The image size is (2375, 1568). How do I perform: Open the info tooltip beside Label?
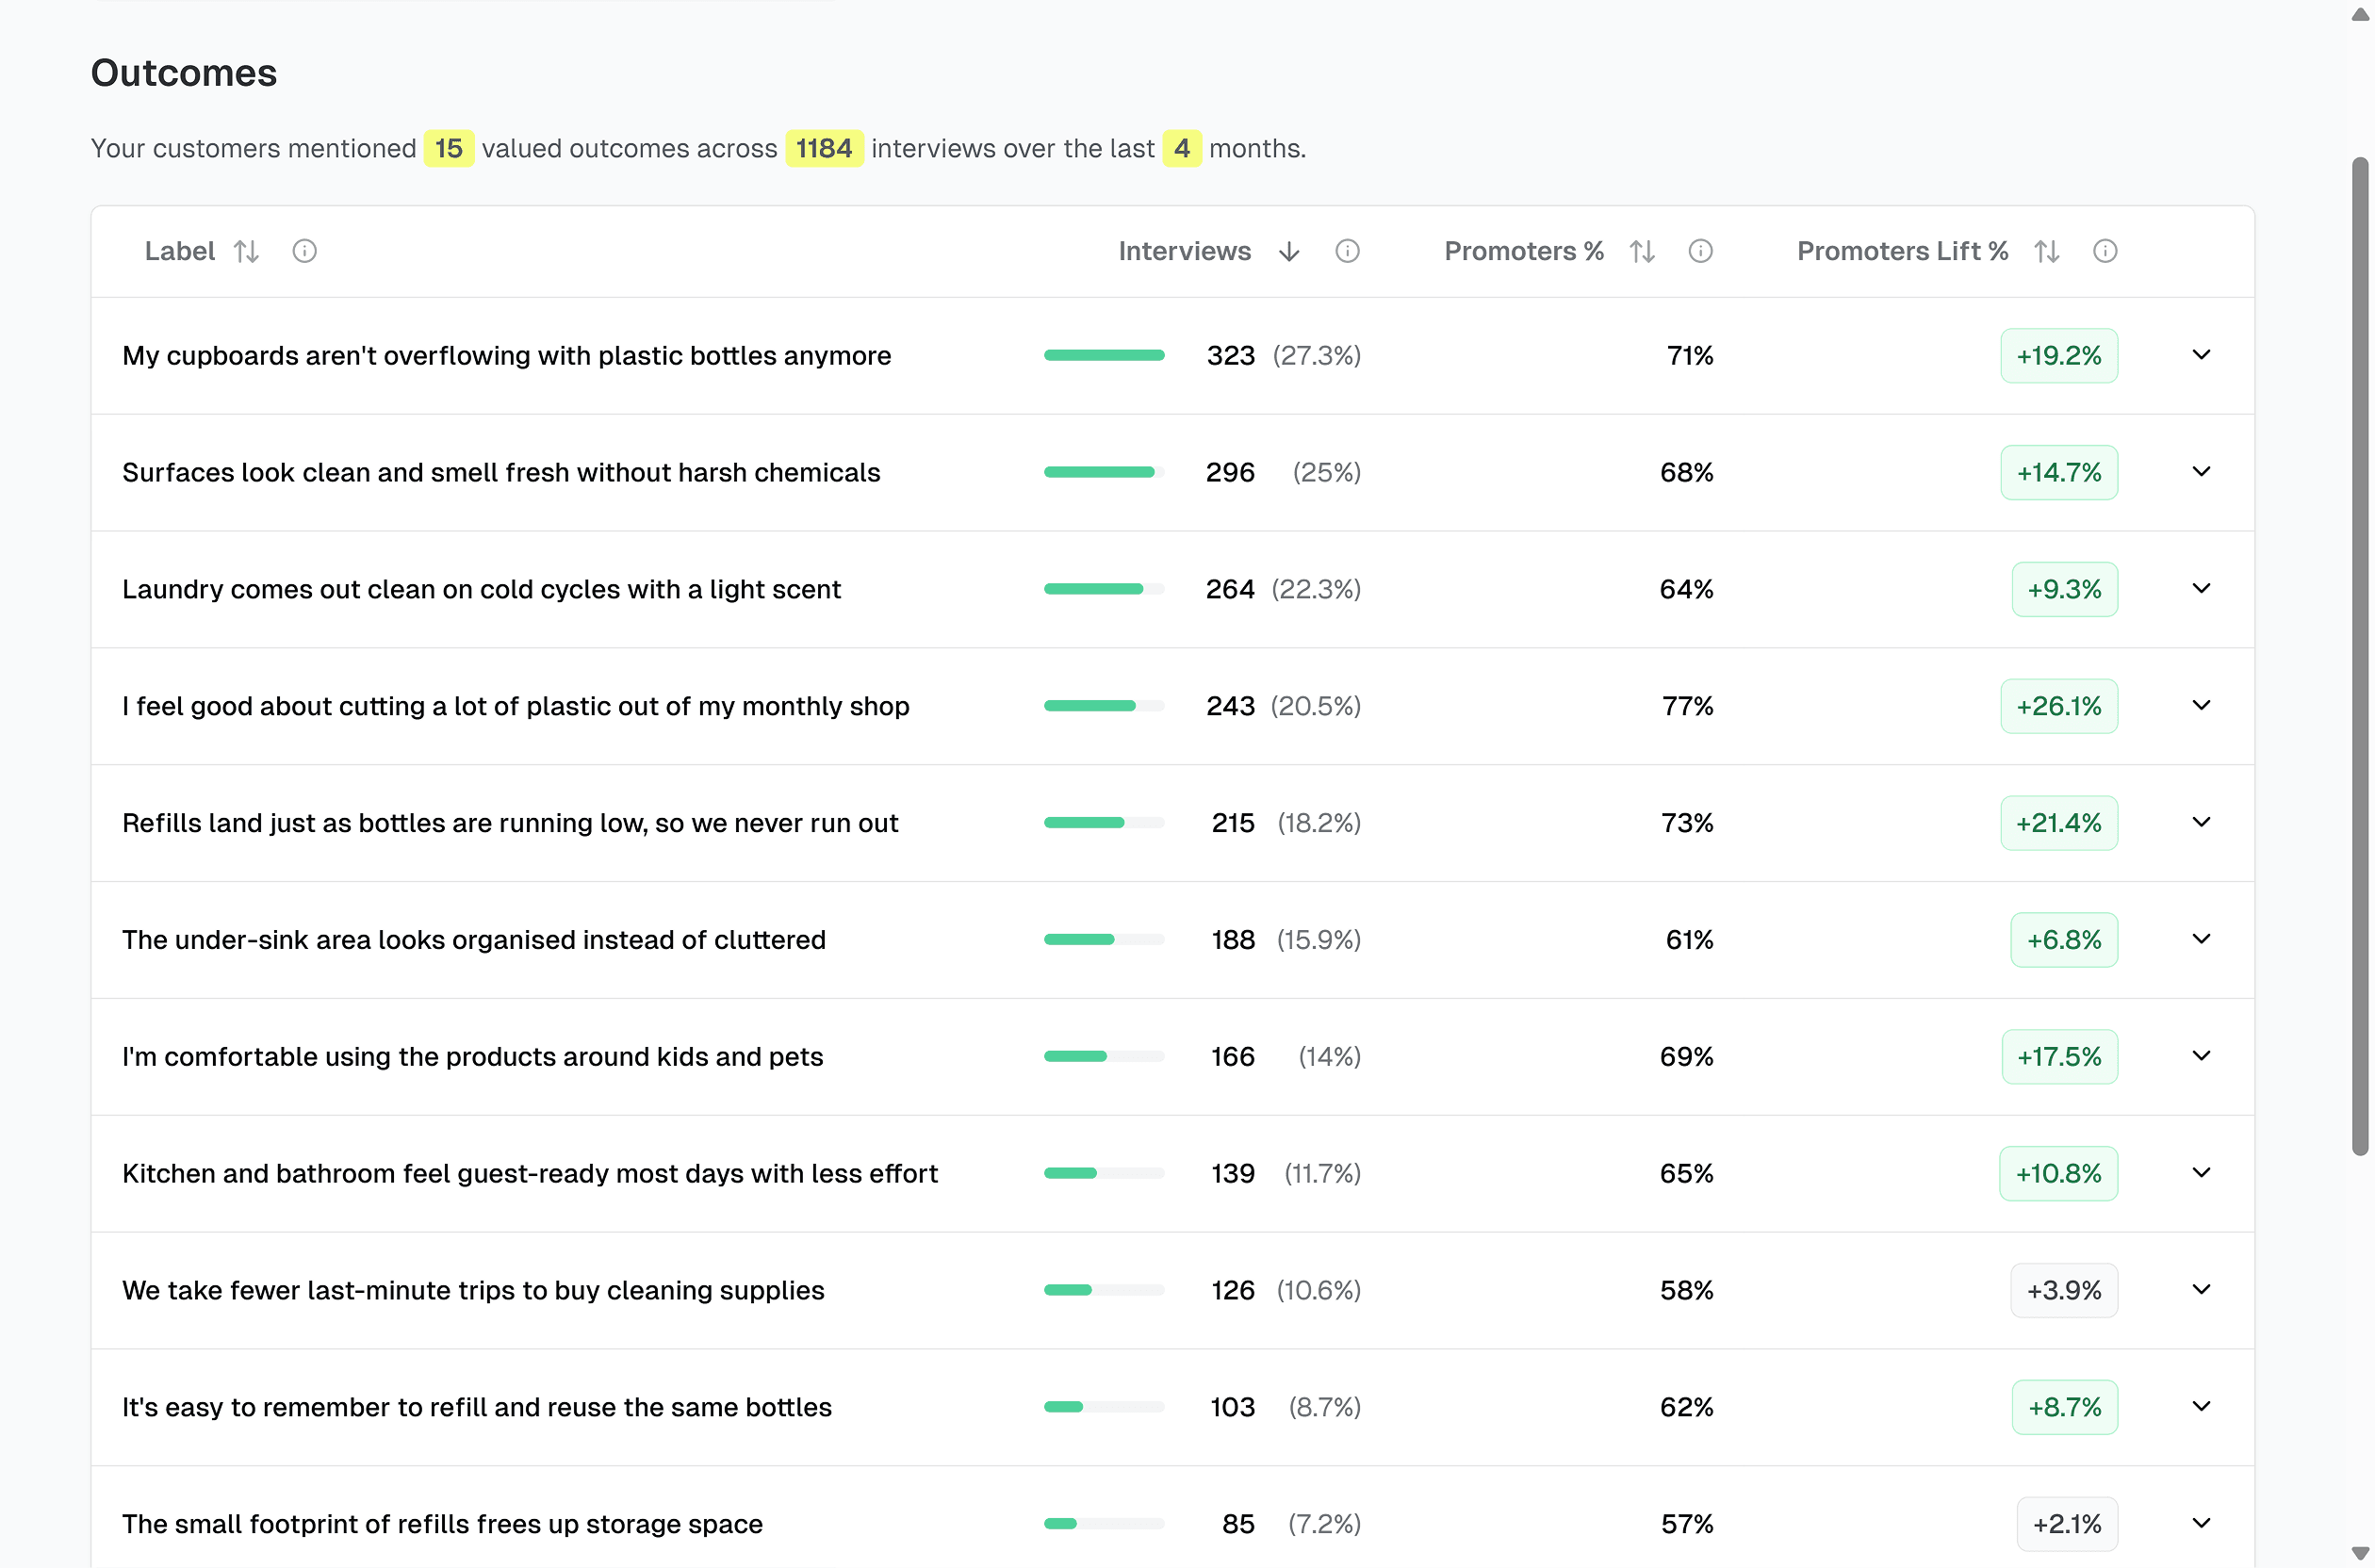305,251
